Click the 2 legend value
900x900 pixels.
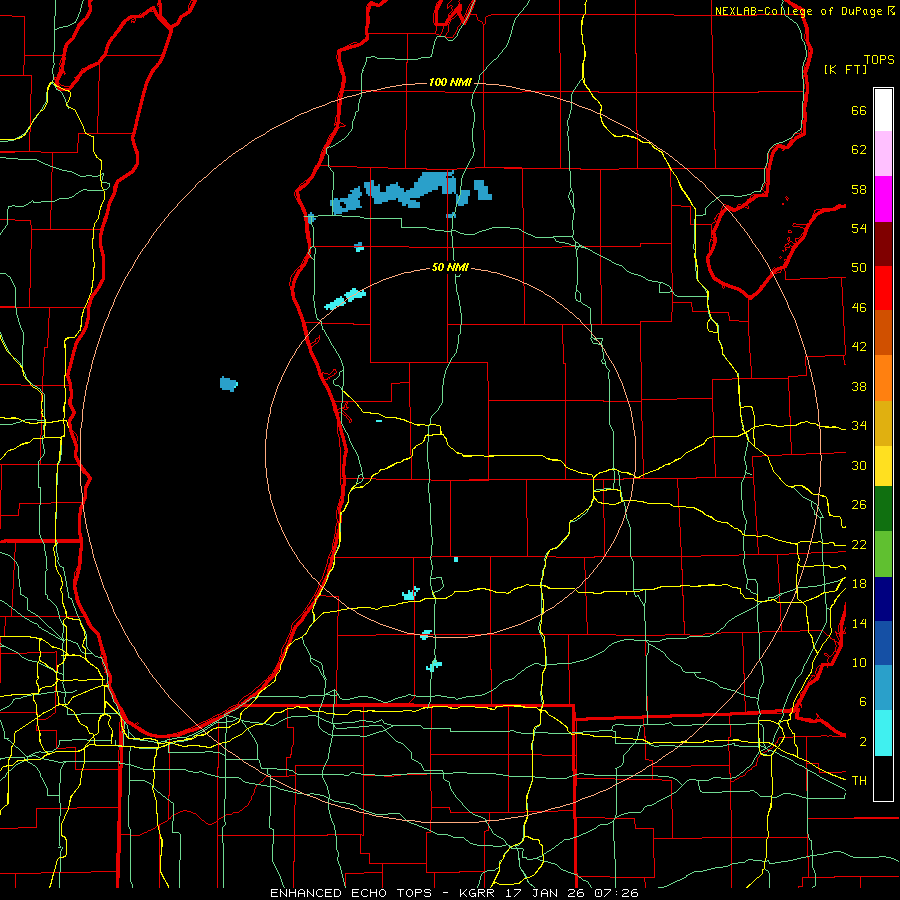(x=863, y=741)
